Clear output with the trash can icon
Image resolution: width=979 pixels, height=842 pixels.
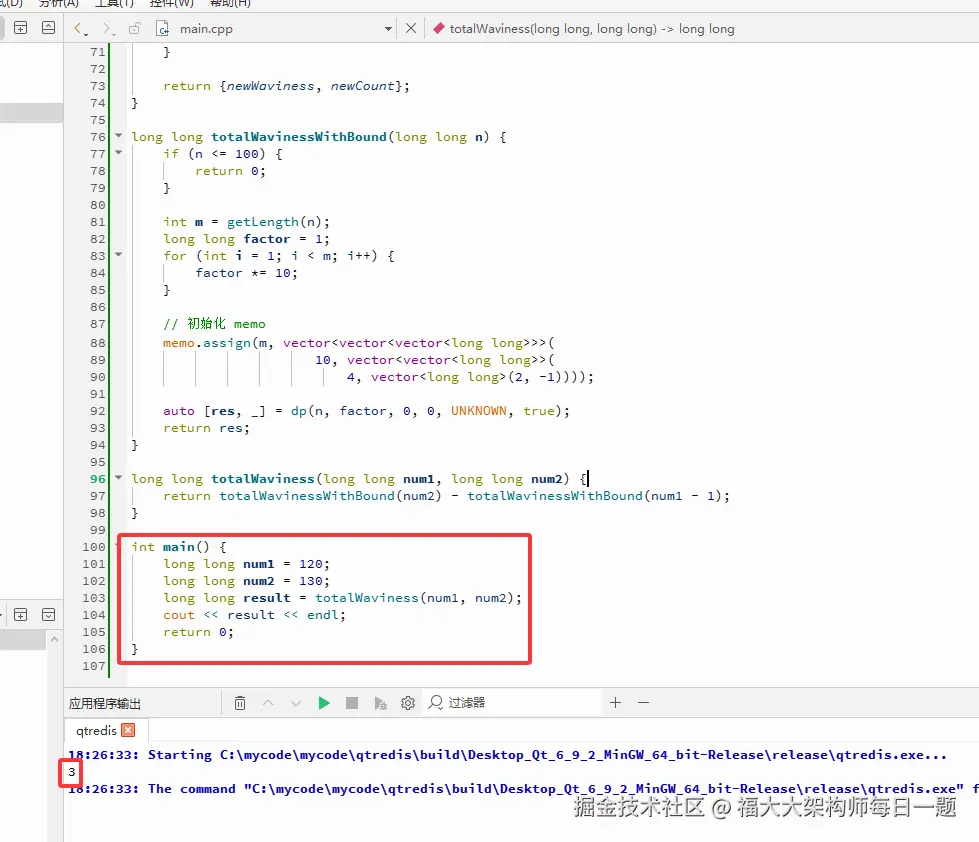(240, 703)
